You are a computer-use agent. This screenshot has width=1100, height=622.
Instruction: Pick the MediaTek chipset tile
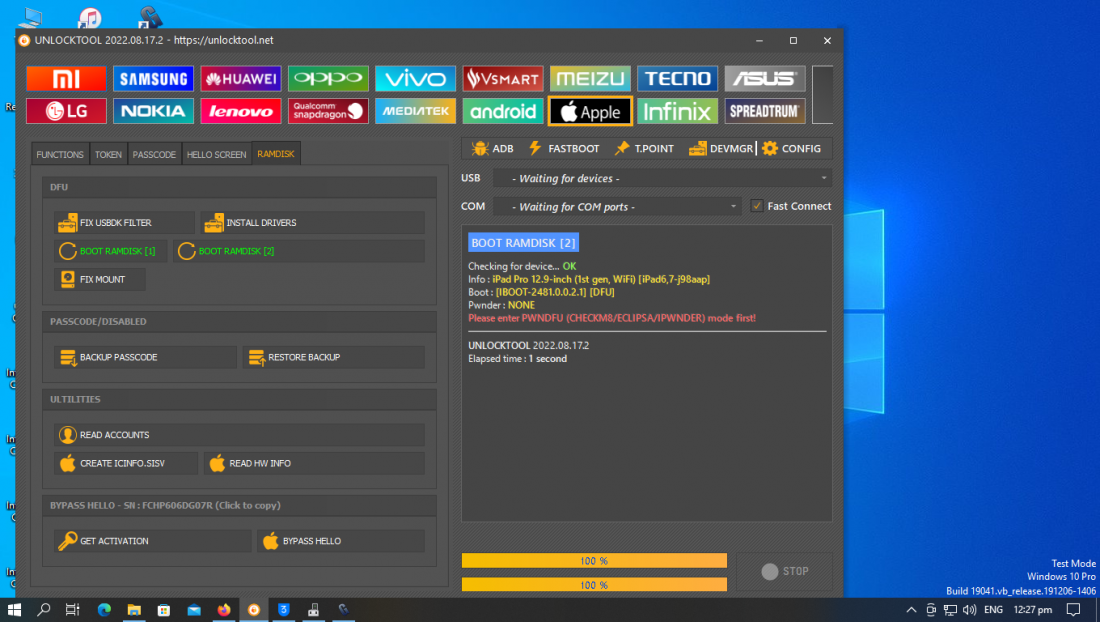[x=415, y=111]
